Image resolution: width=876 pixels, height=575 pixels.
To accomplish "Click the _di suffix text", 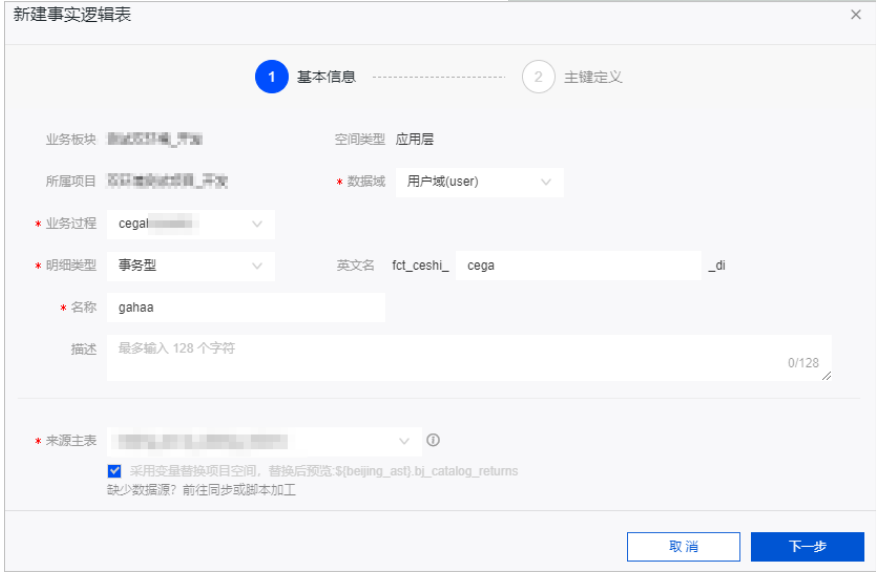I will (717, 265).
